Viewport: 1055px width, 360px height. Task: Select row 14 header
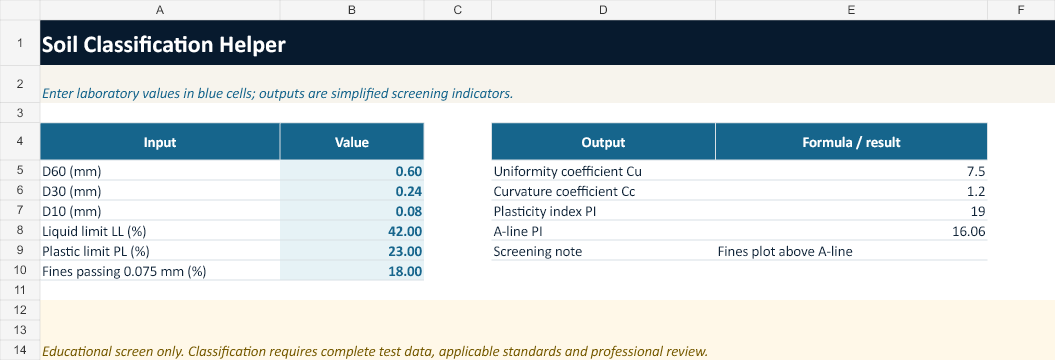(x=20, y=350)
